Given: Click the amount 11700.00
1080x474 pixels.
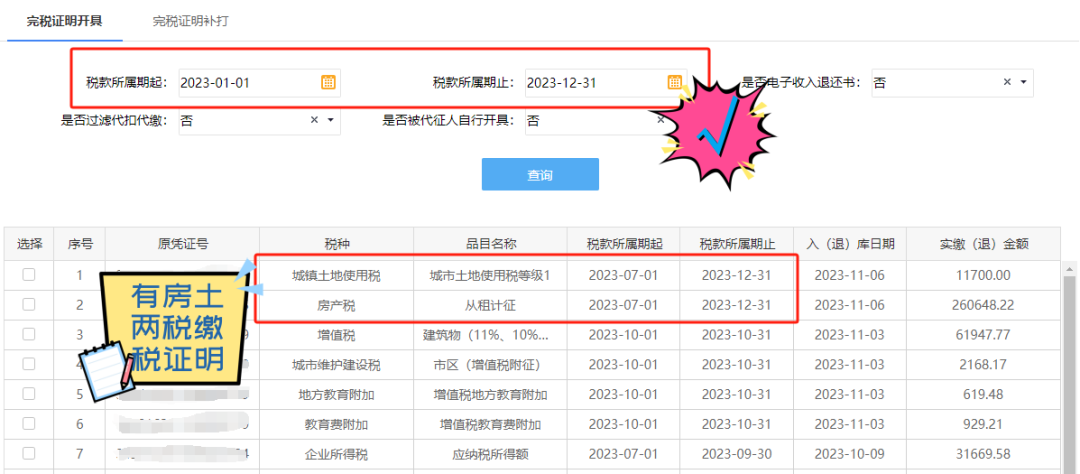Looking at the screenshot, I should (x=984, y=276).
